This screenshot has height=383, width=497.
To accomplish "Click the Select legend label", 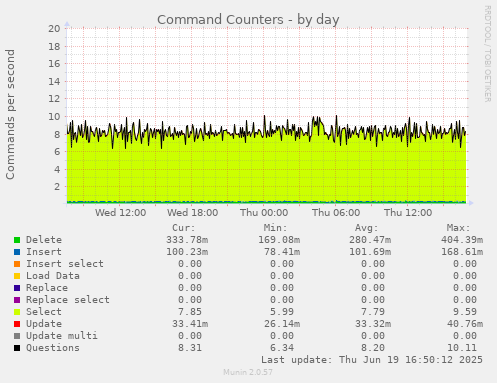I will coord(44,312).
